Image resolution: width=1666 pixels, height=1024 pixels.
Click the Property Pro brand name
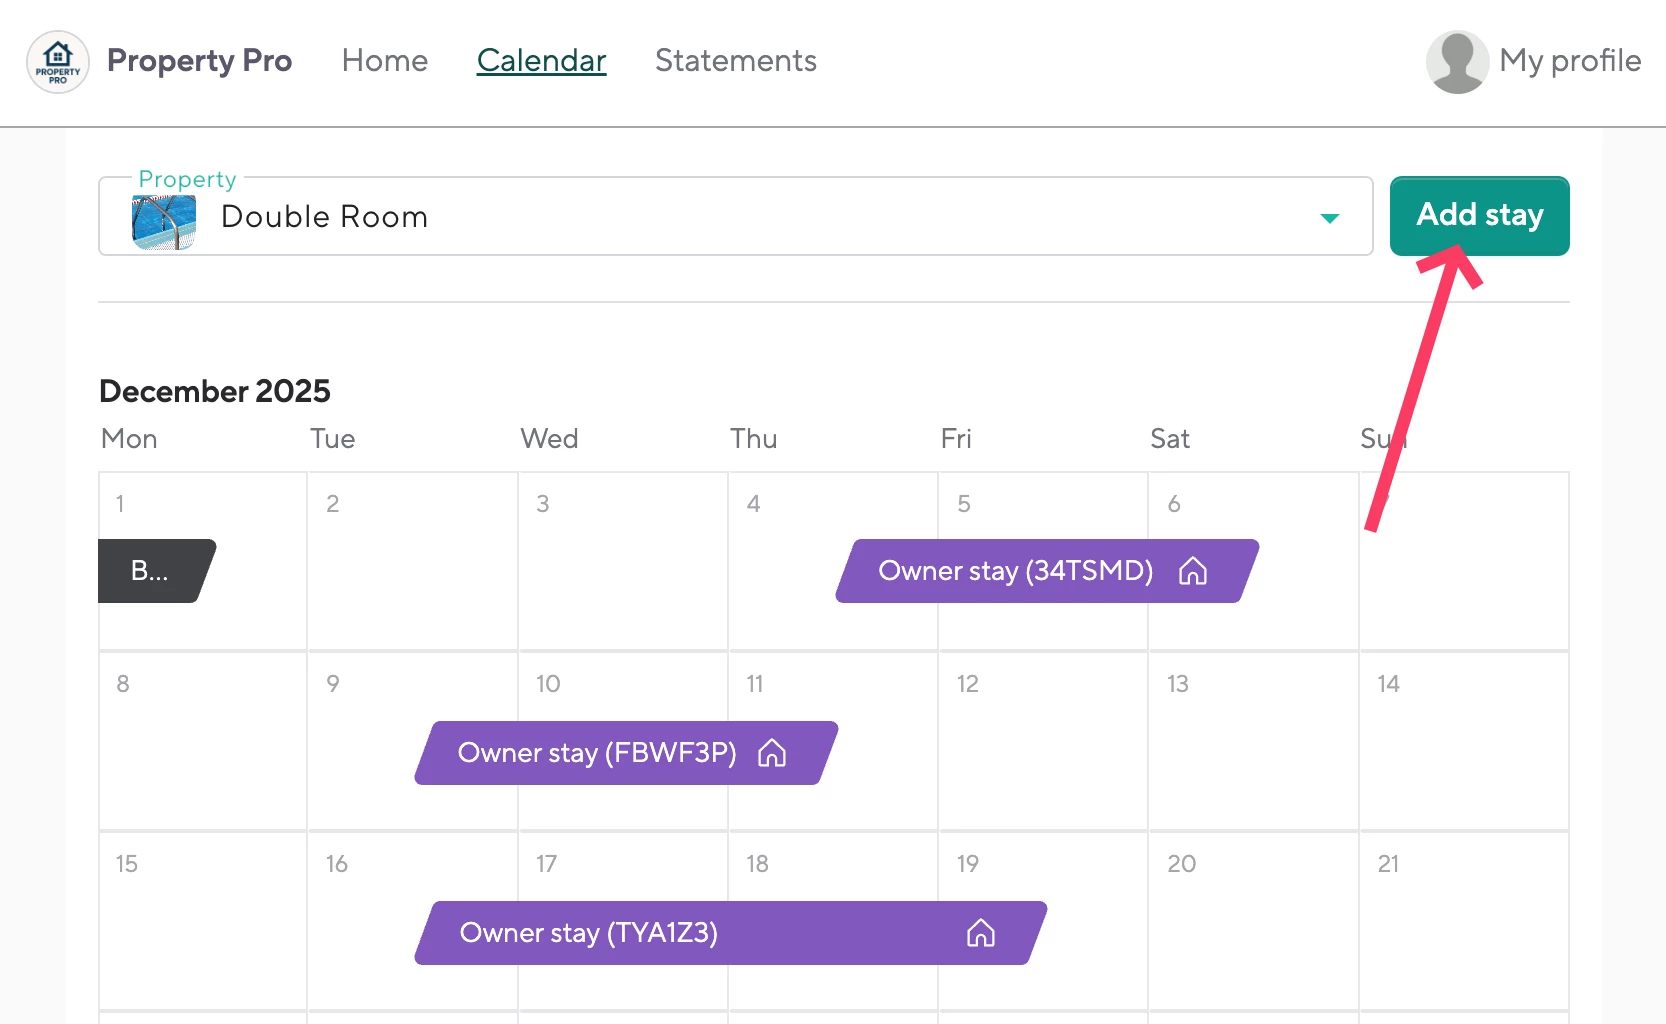click(x=200, y=61)
